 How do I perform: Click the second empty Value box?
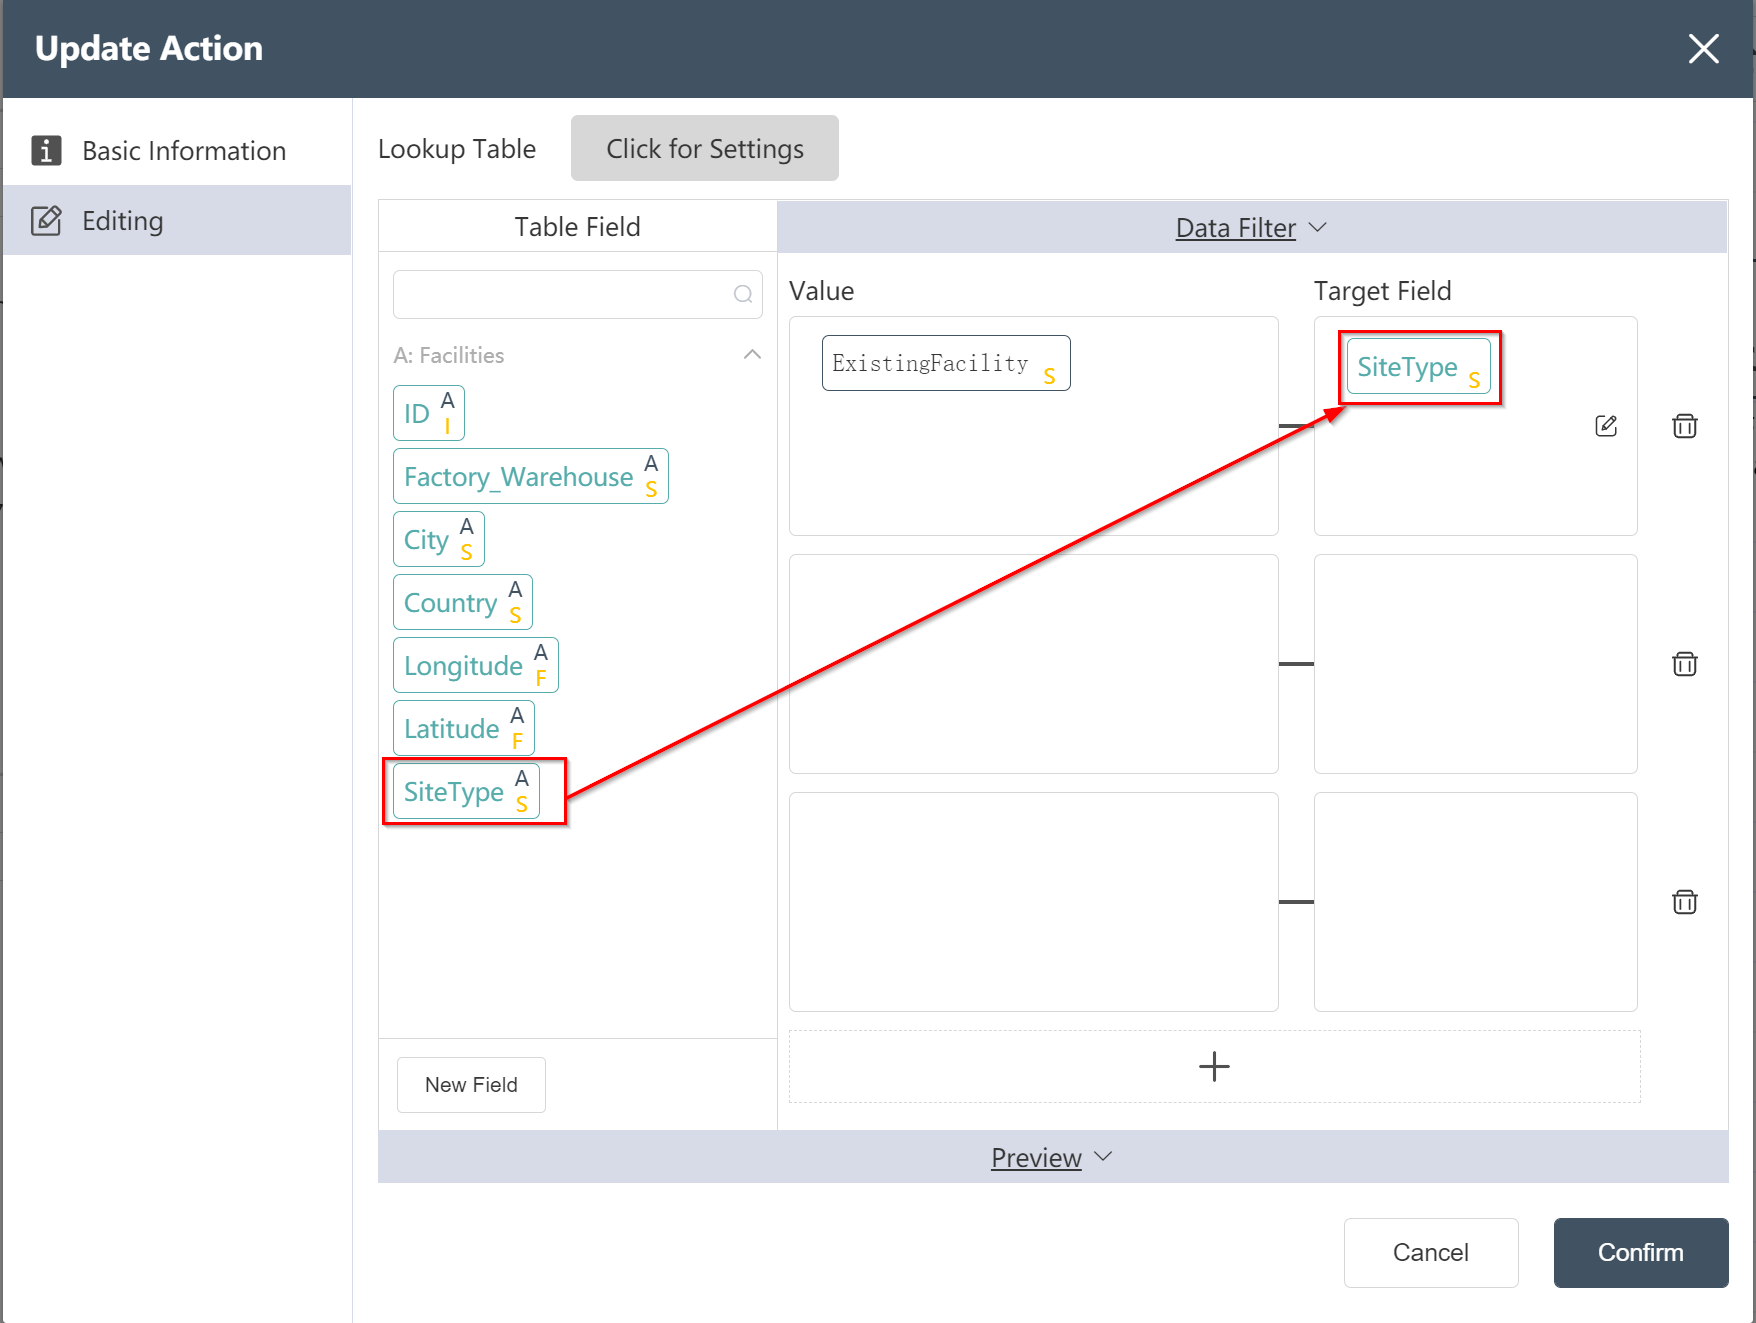(x=1034, y=664)
